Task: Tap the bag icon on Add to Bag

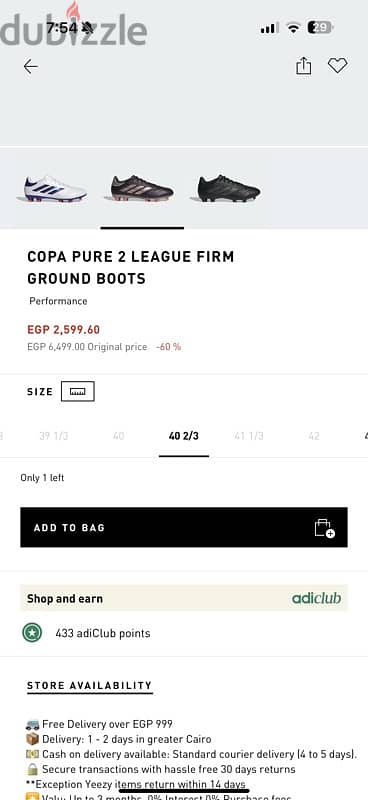Action: click(x=324, y=528)
